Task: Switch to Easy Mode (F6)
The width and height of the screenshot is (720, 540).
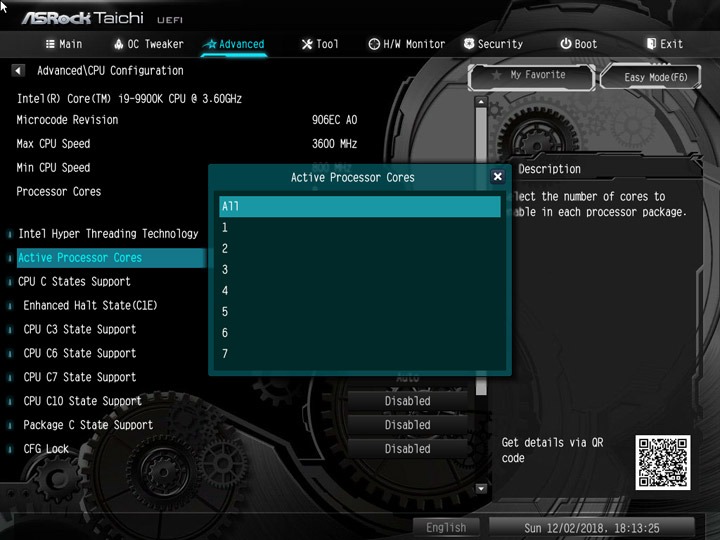Action: point(650,77)
